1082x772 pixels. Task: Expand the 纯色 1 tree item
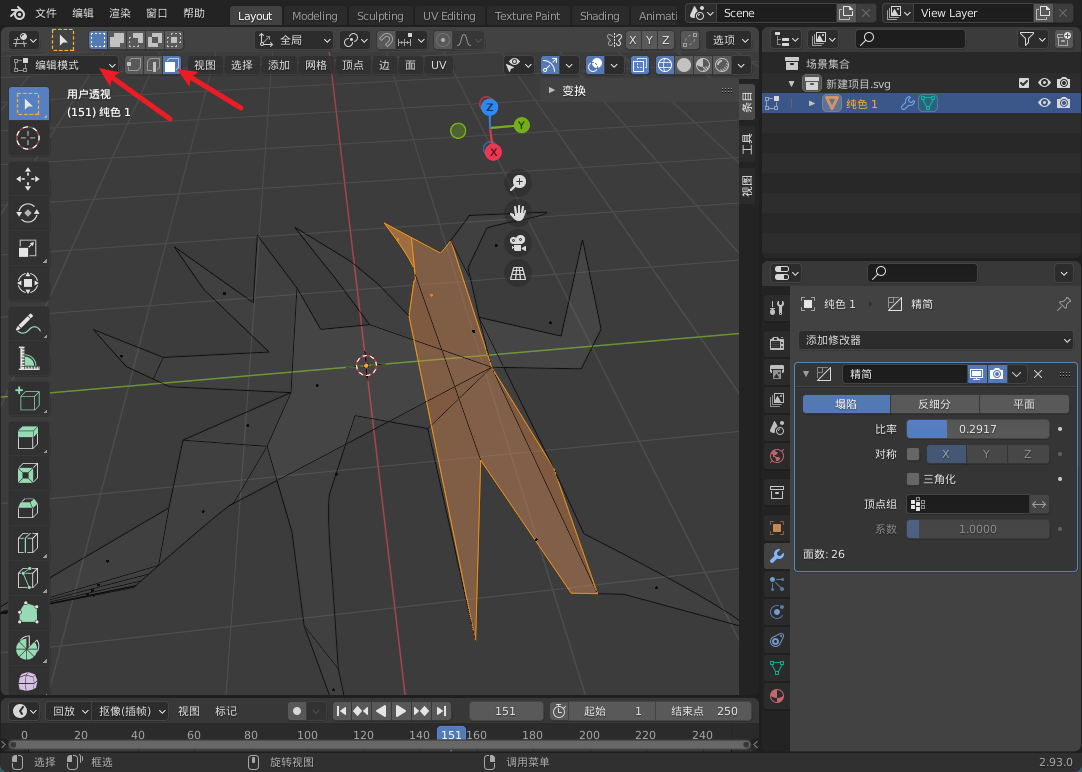812,103
